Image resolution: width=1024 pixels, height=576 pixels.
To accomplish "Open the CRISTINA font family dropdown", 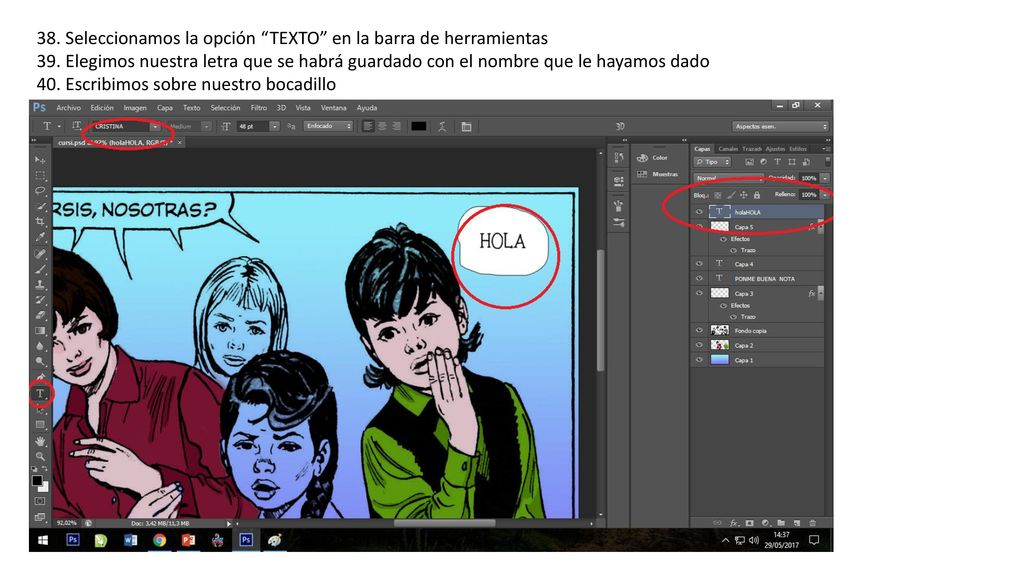I will (155, 126).
